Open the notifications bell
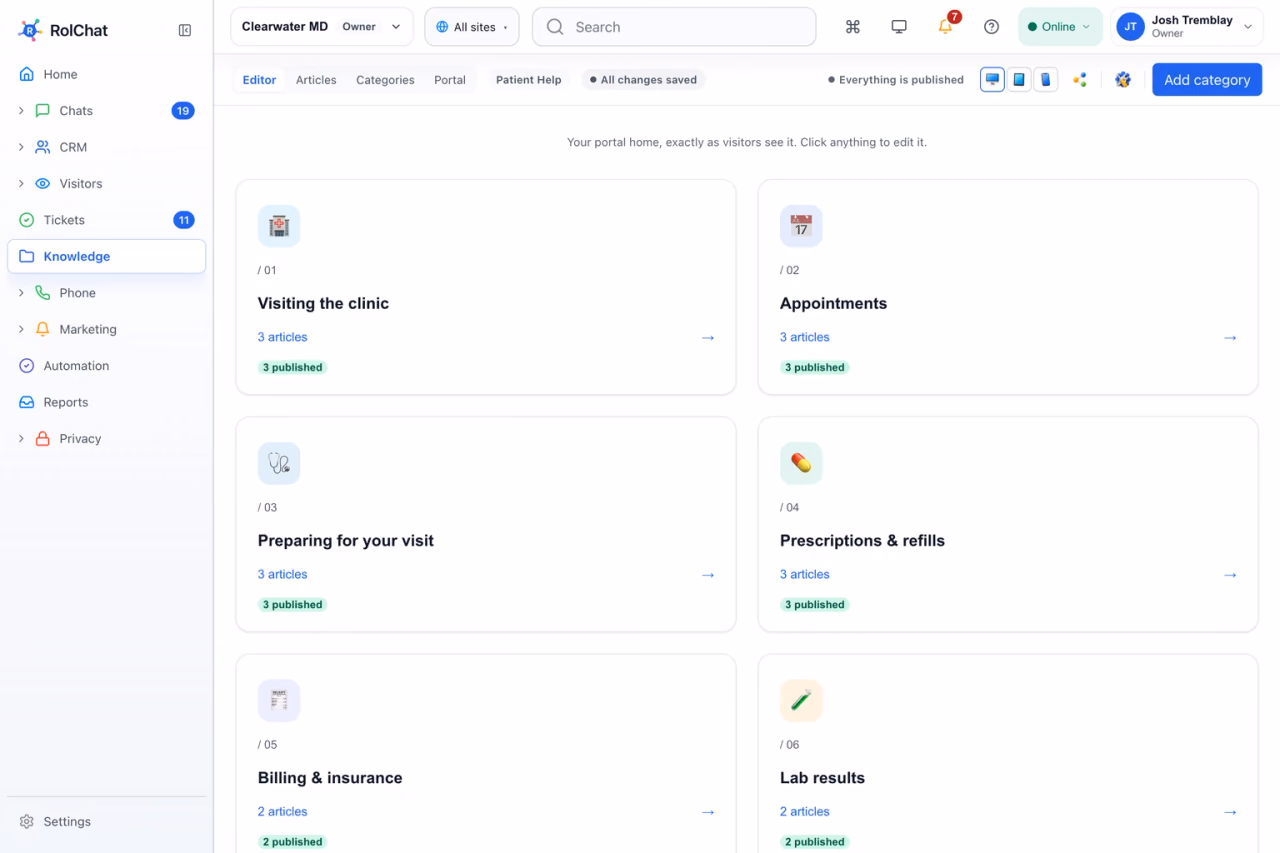1280x853 pixels. (x=945, y=27)
